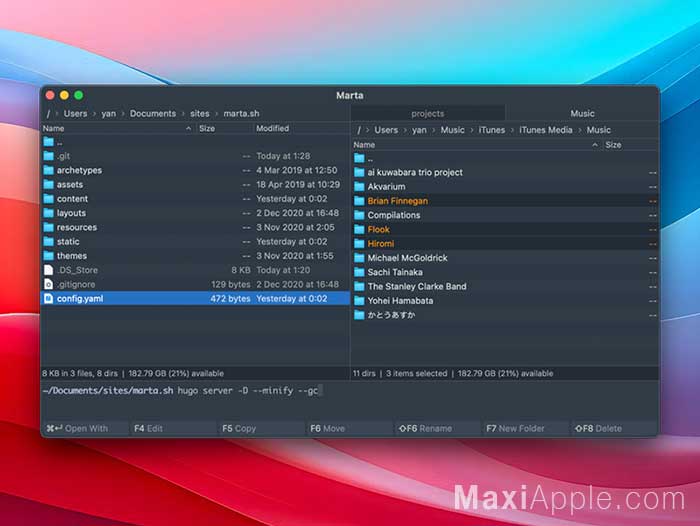This screenshot has width=700, height=526.
Task: Click the Michael McGoldrick folder icon
Action: pyautogui.click(x=359, y=258)
